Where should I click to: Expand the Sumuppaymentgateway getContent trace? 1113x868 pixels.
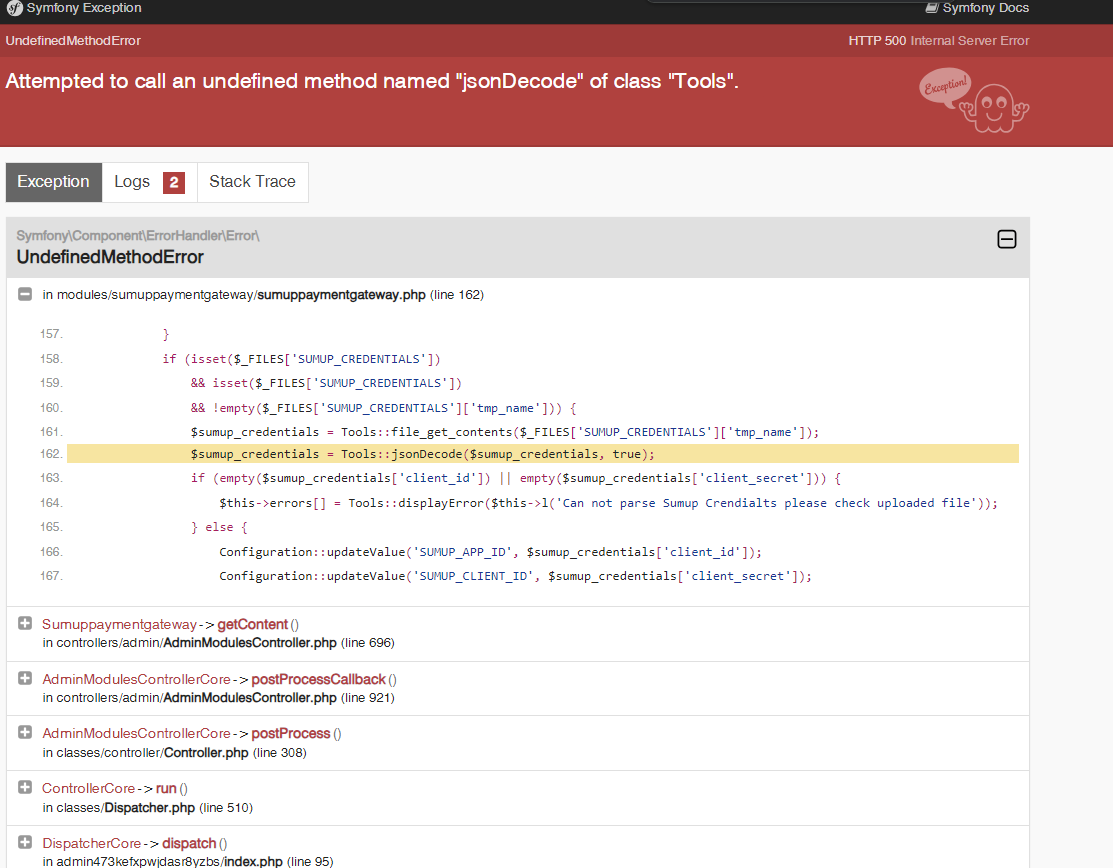pyautogui.click(x=25, y=624)
